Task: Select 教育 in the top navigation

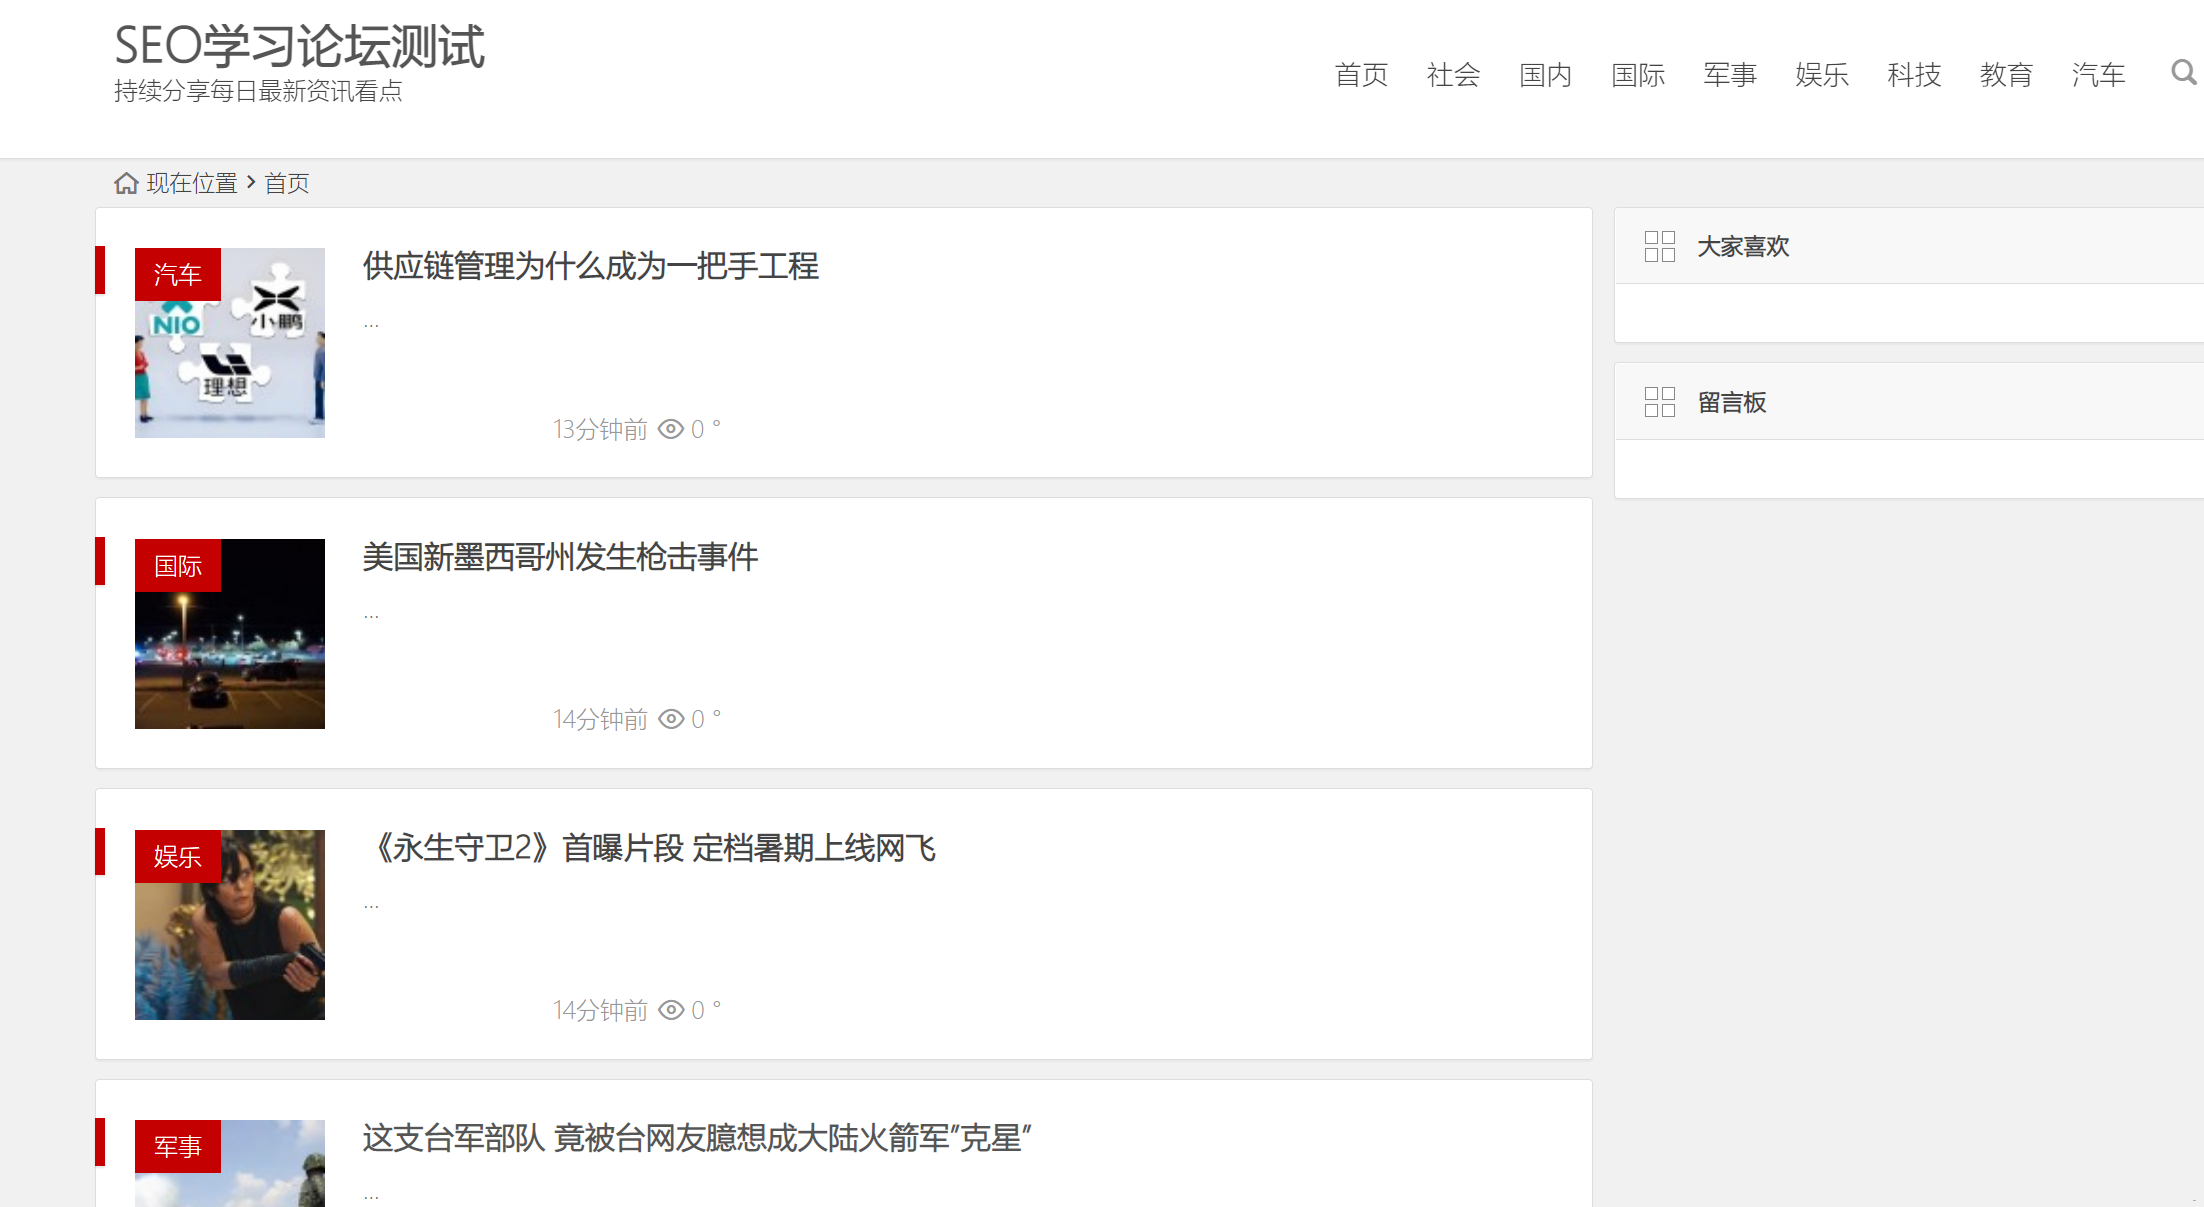Action: 2005,75
